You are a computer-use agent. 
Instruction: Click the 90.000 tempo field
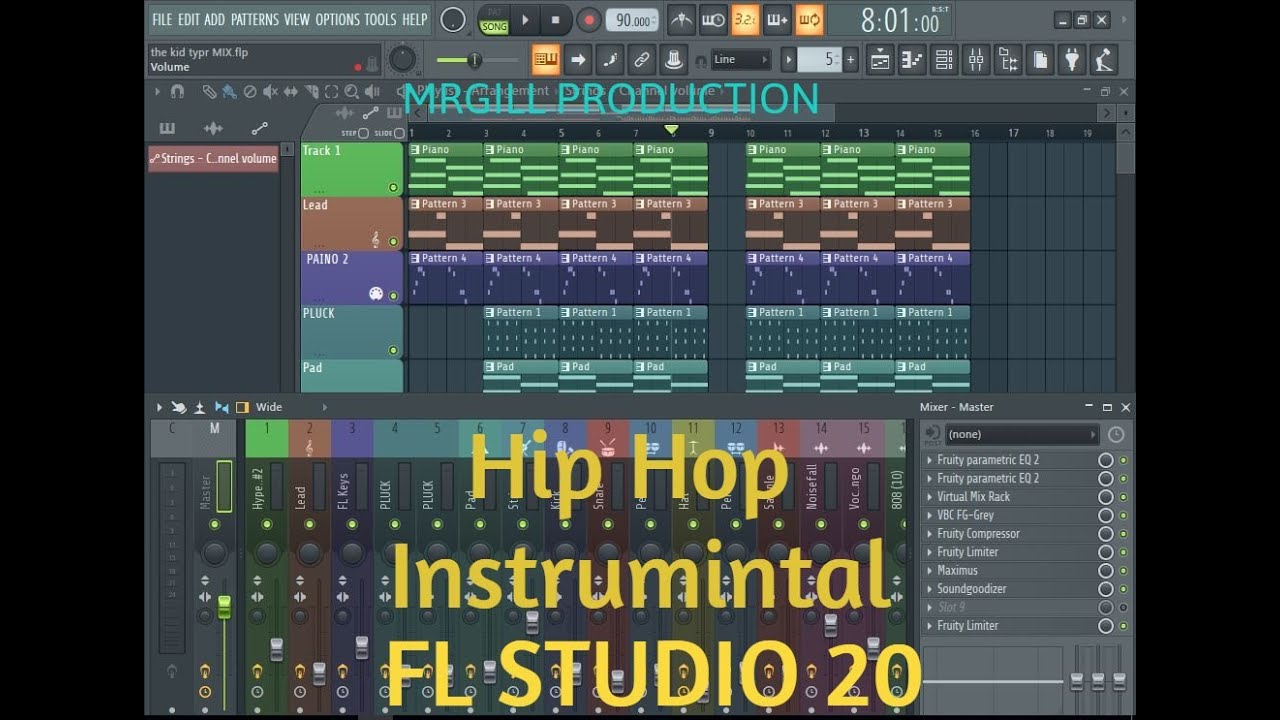click(632, 20)
